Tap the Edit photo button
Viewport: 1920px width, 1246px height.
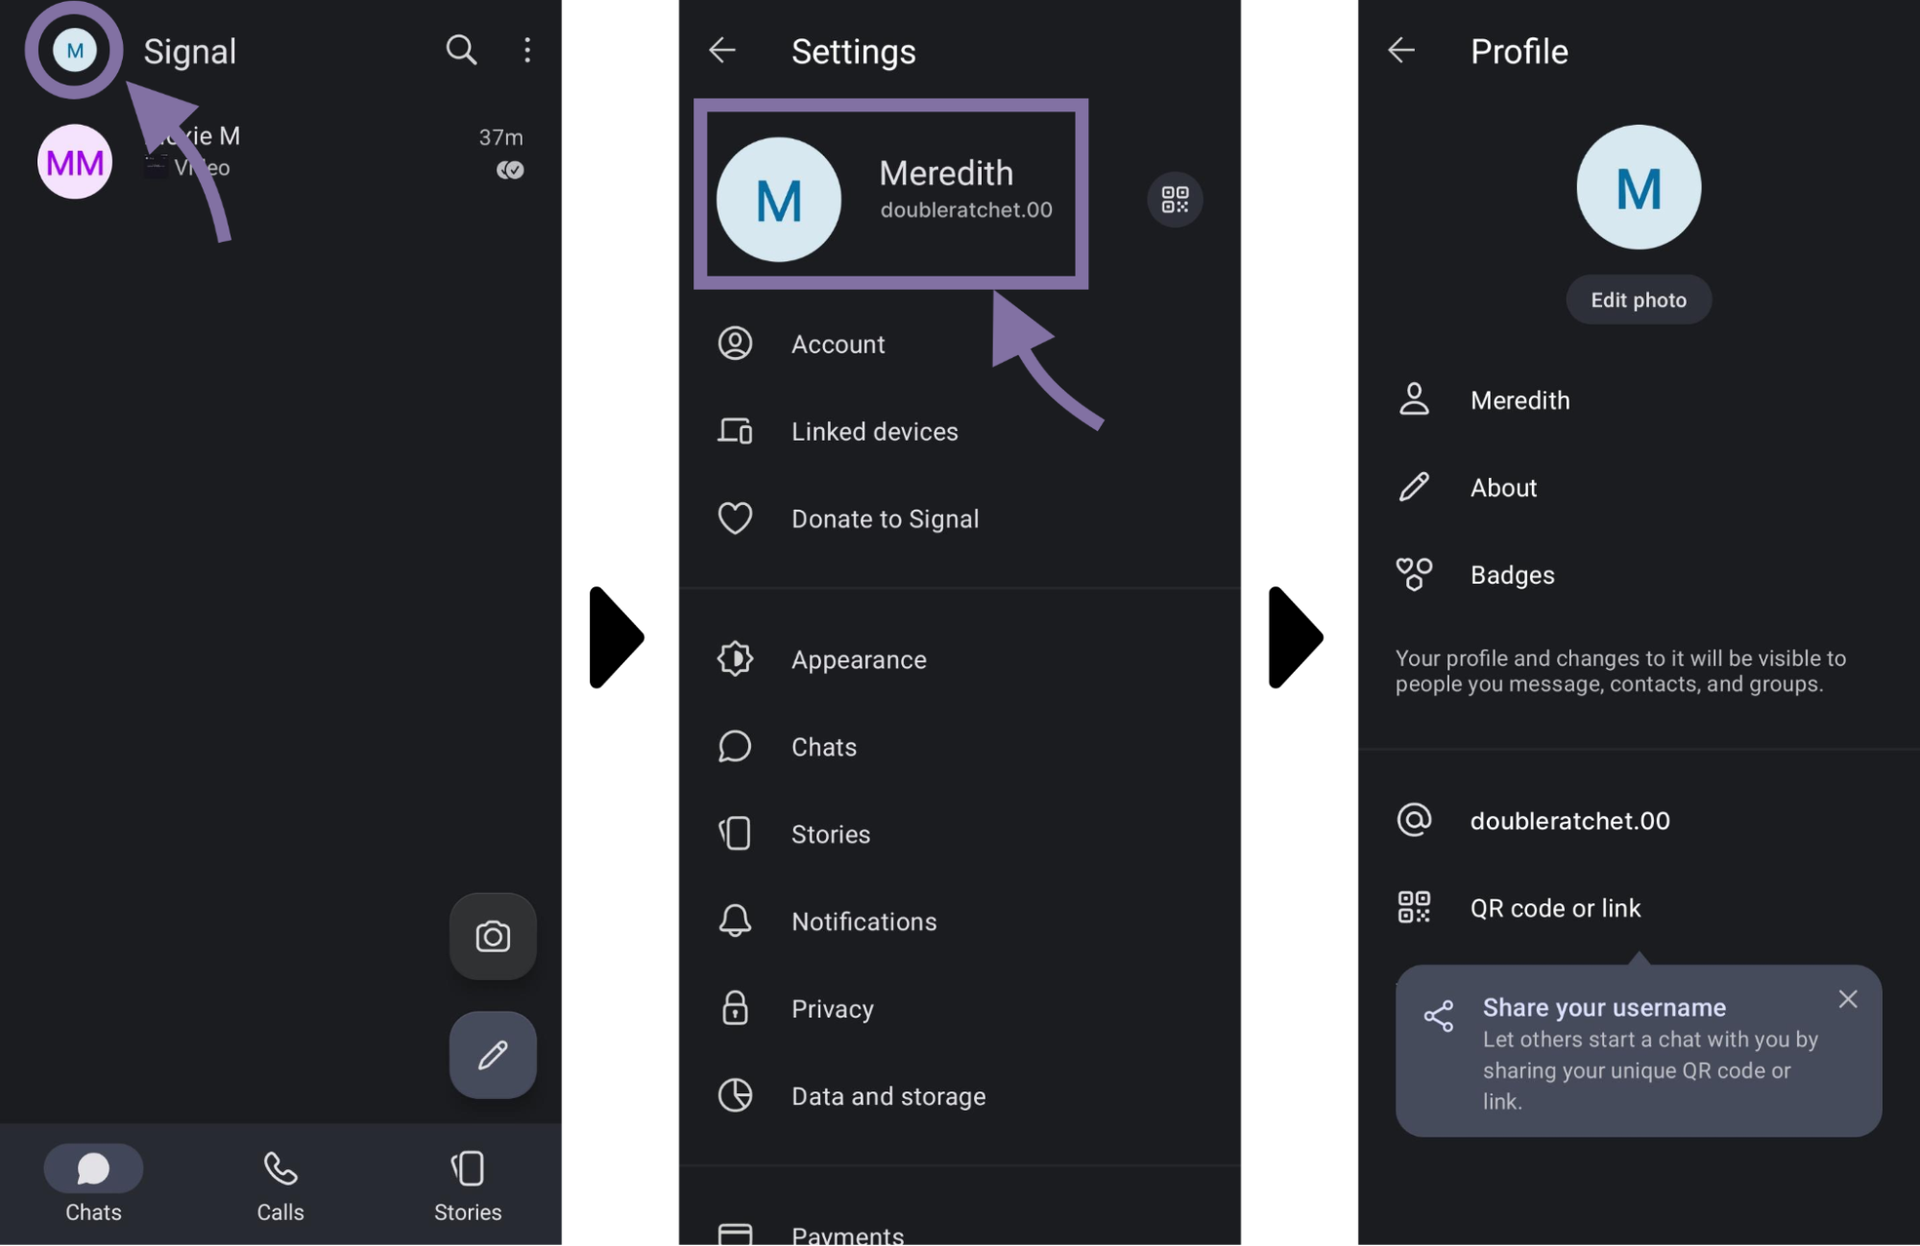click(1638, 300)
